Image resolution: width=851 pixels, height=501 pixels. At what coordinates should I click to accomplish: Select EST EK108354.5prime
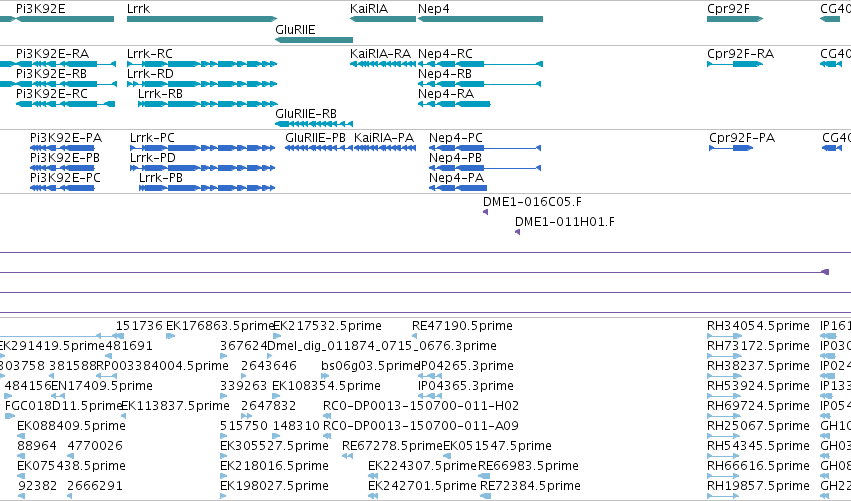coord(276,396)
